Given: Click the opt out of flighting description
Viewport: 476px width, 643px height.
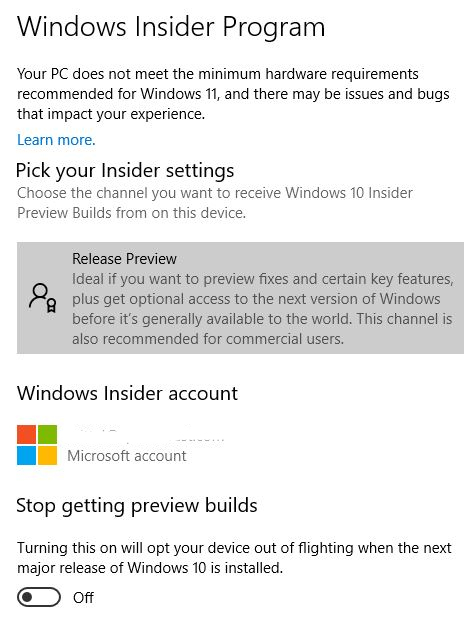Looking at the screenshot, I should tap(234, 558).
